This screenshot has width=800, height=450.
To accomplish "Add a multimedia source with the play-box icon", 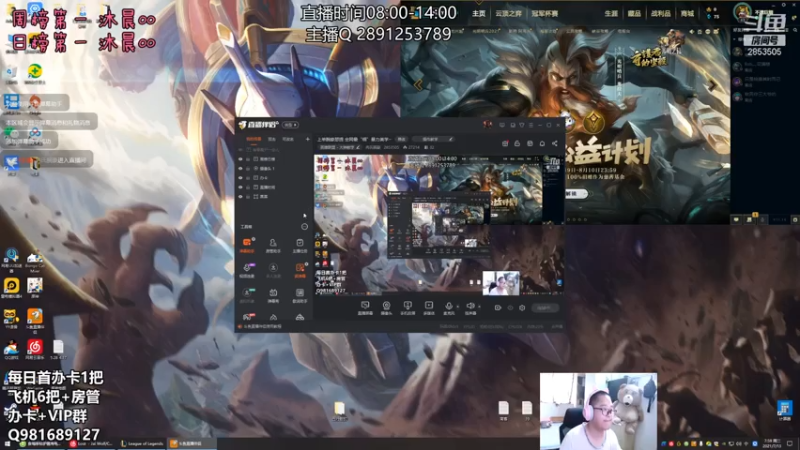I will coord(429,307).
